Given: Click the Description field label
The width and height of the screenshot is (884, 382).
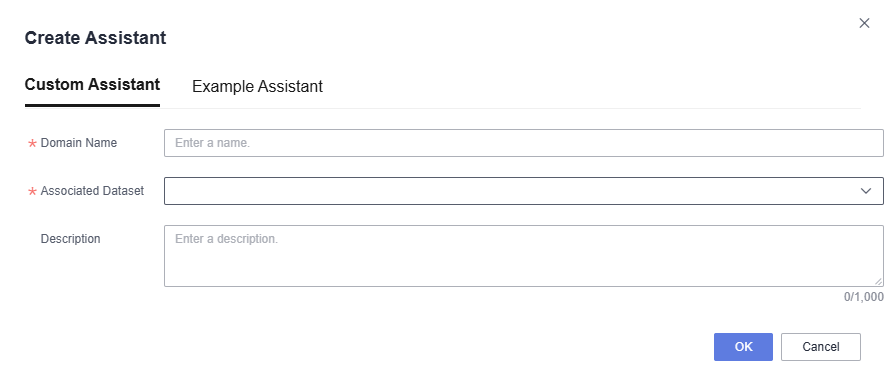Looking at the screenshot, I should click(70, 239).
